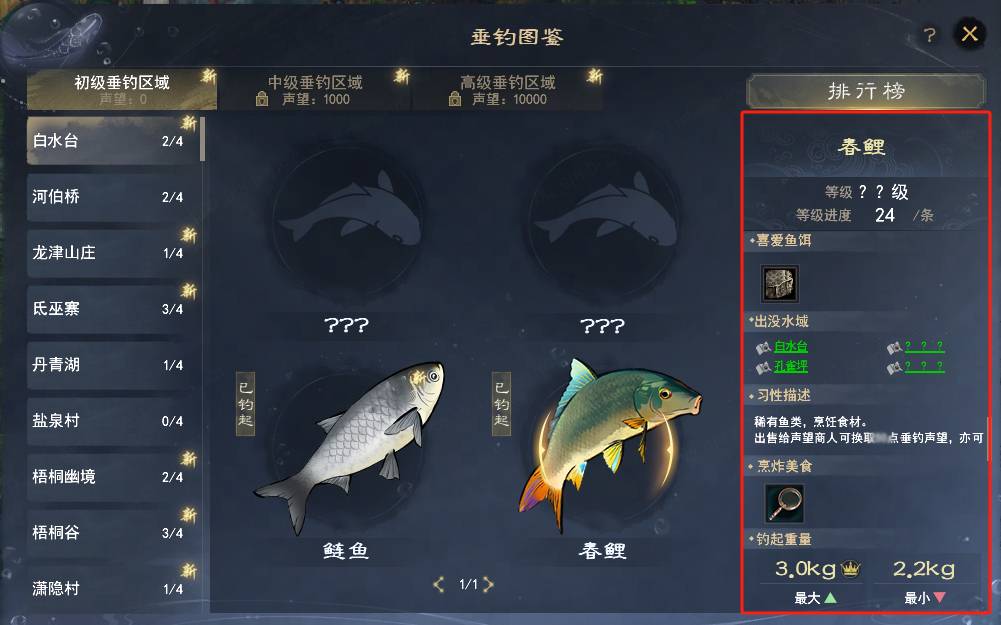Go to the previous page arrow
This screenshot has height=625, width=1001.
439,584
